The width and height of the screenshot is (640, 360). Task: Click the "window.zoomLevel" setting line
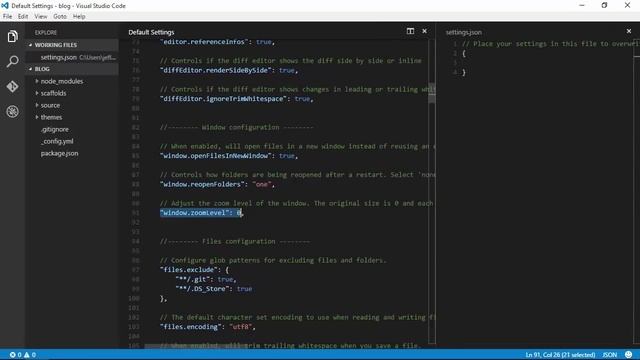[202, 213]
